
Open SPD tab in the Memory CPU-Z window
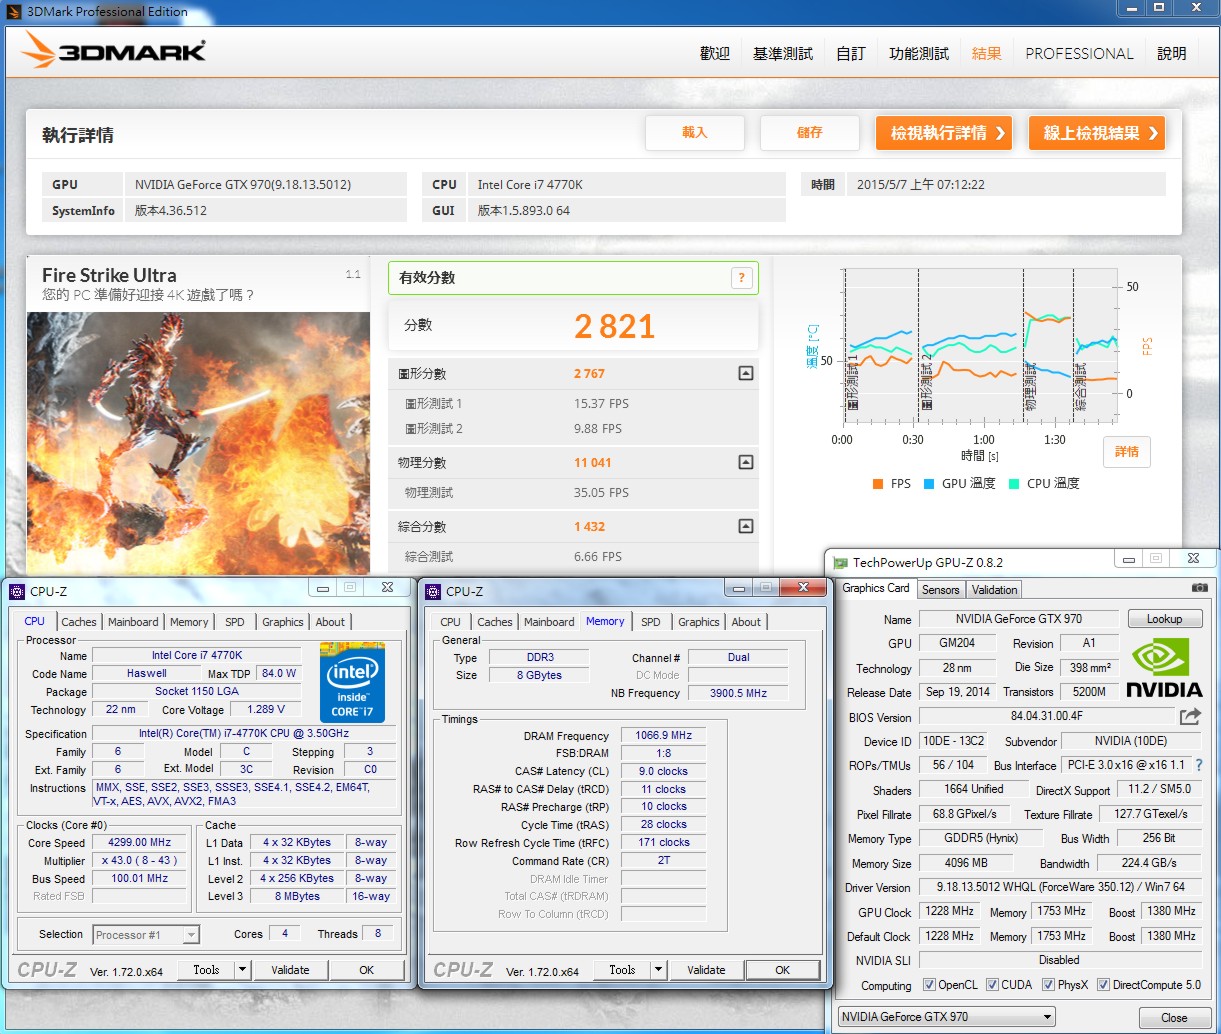pyautogui.click(x=651, y=622)
